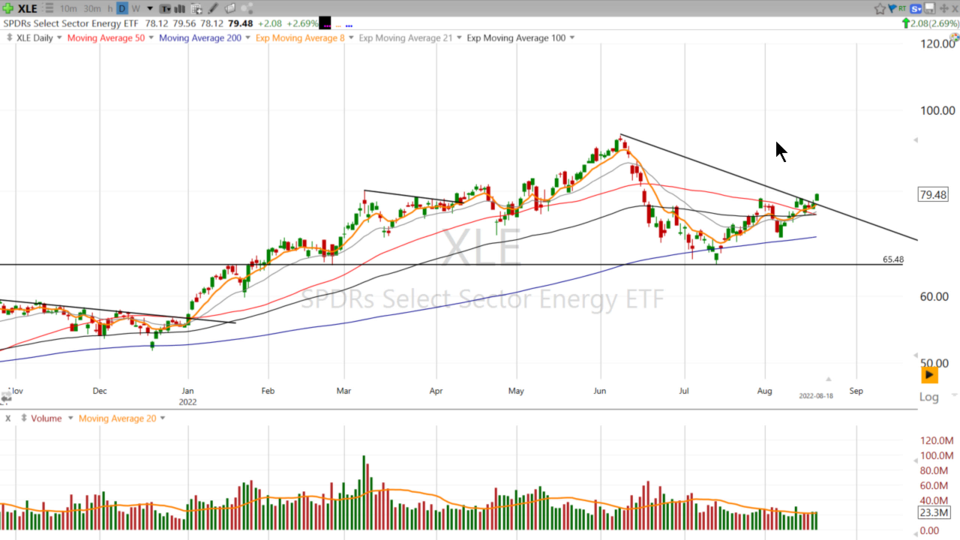
Task: Click small icon at bottom-left of date axis
Action: [x=6, y=399]
